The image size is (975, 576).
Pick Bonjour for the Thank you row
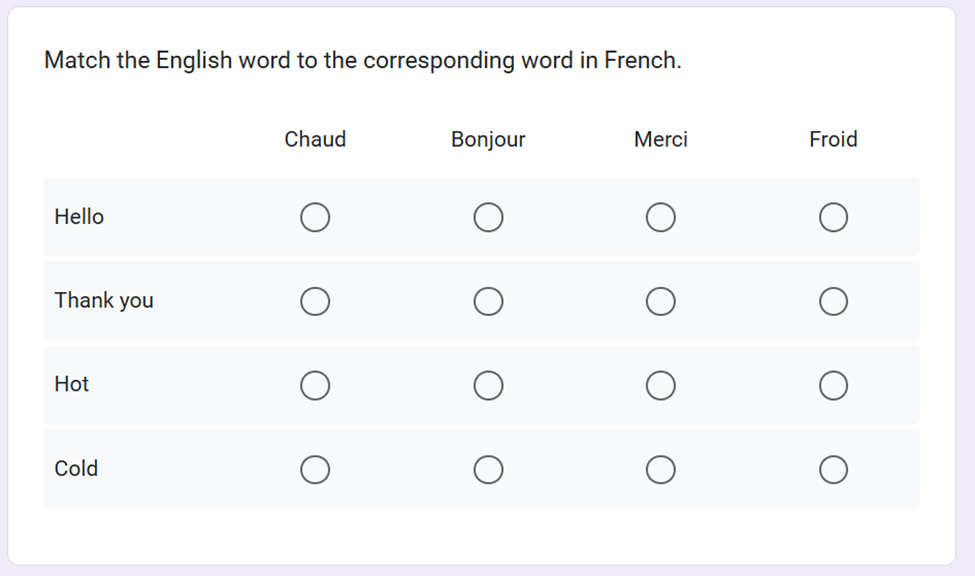488,301
